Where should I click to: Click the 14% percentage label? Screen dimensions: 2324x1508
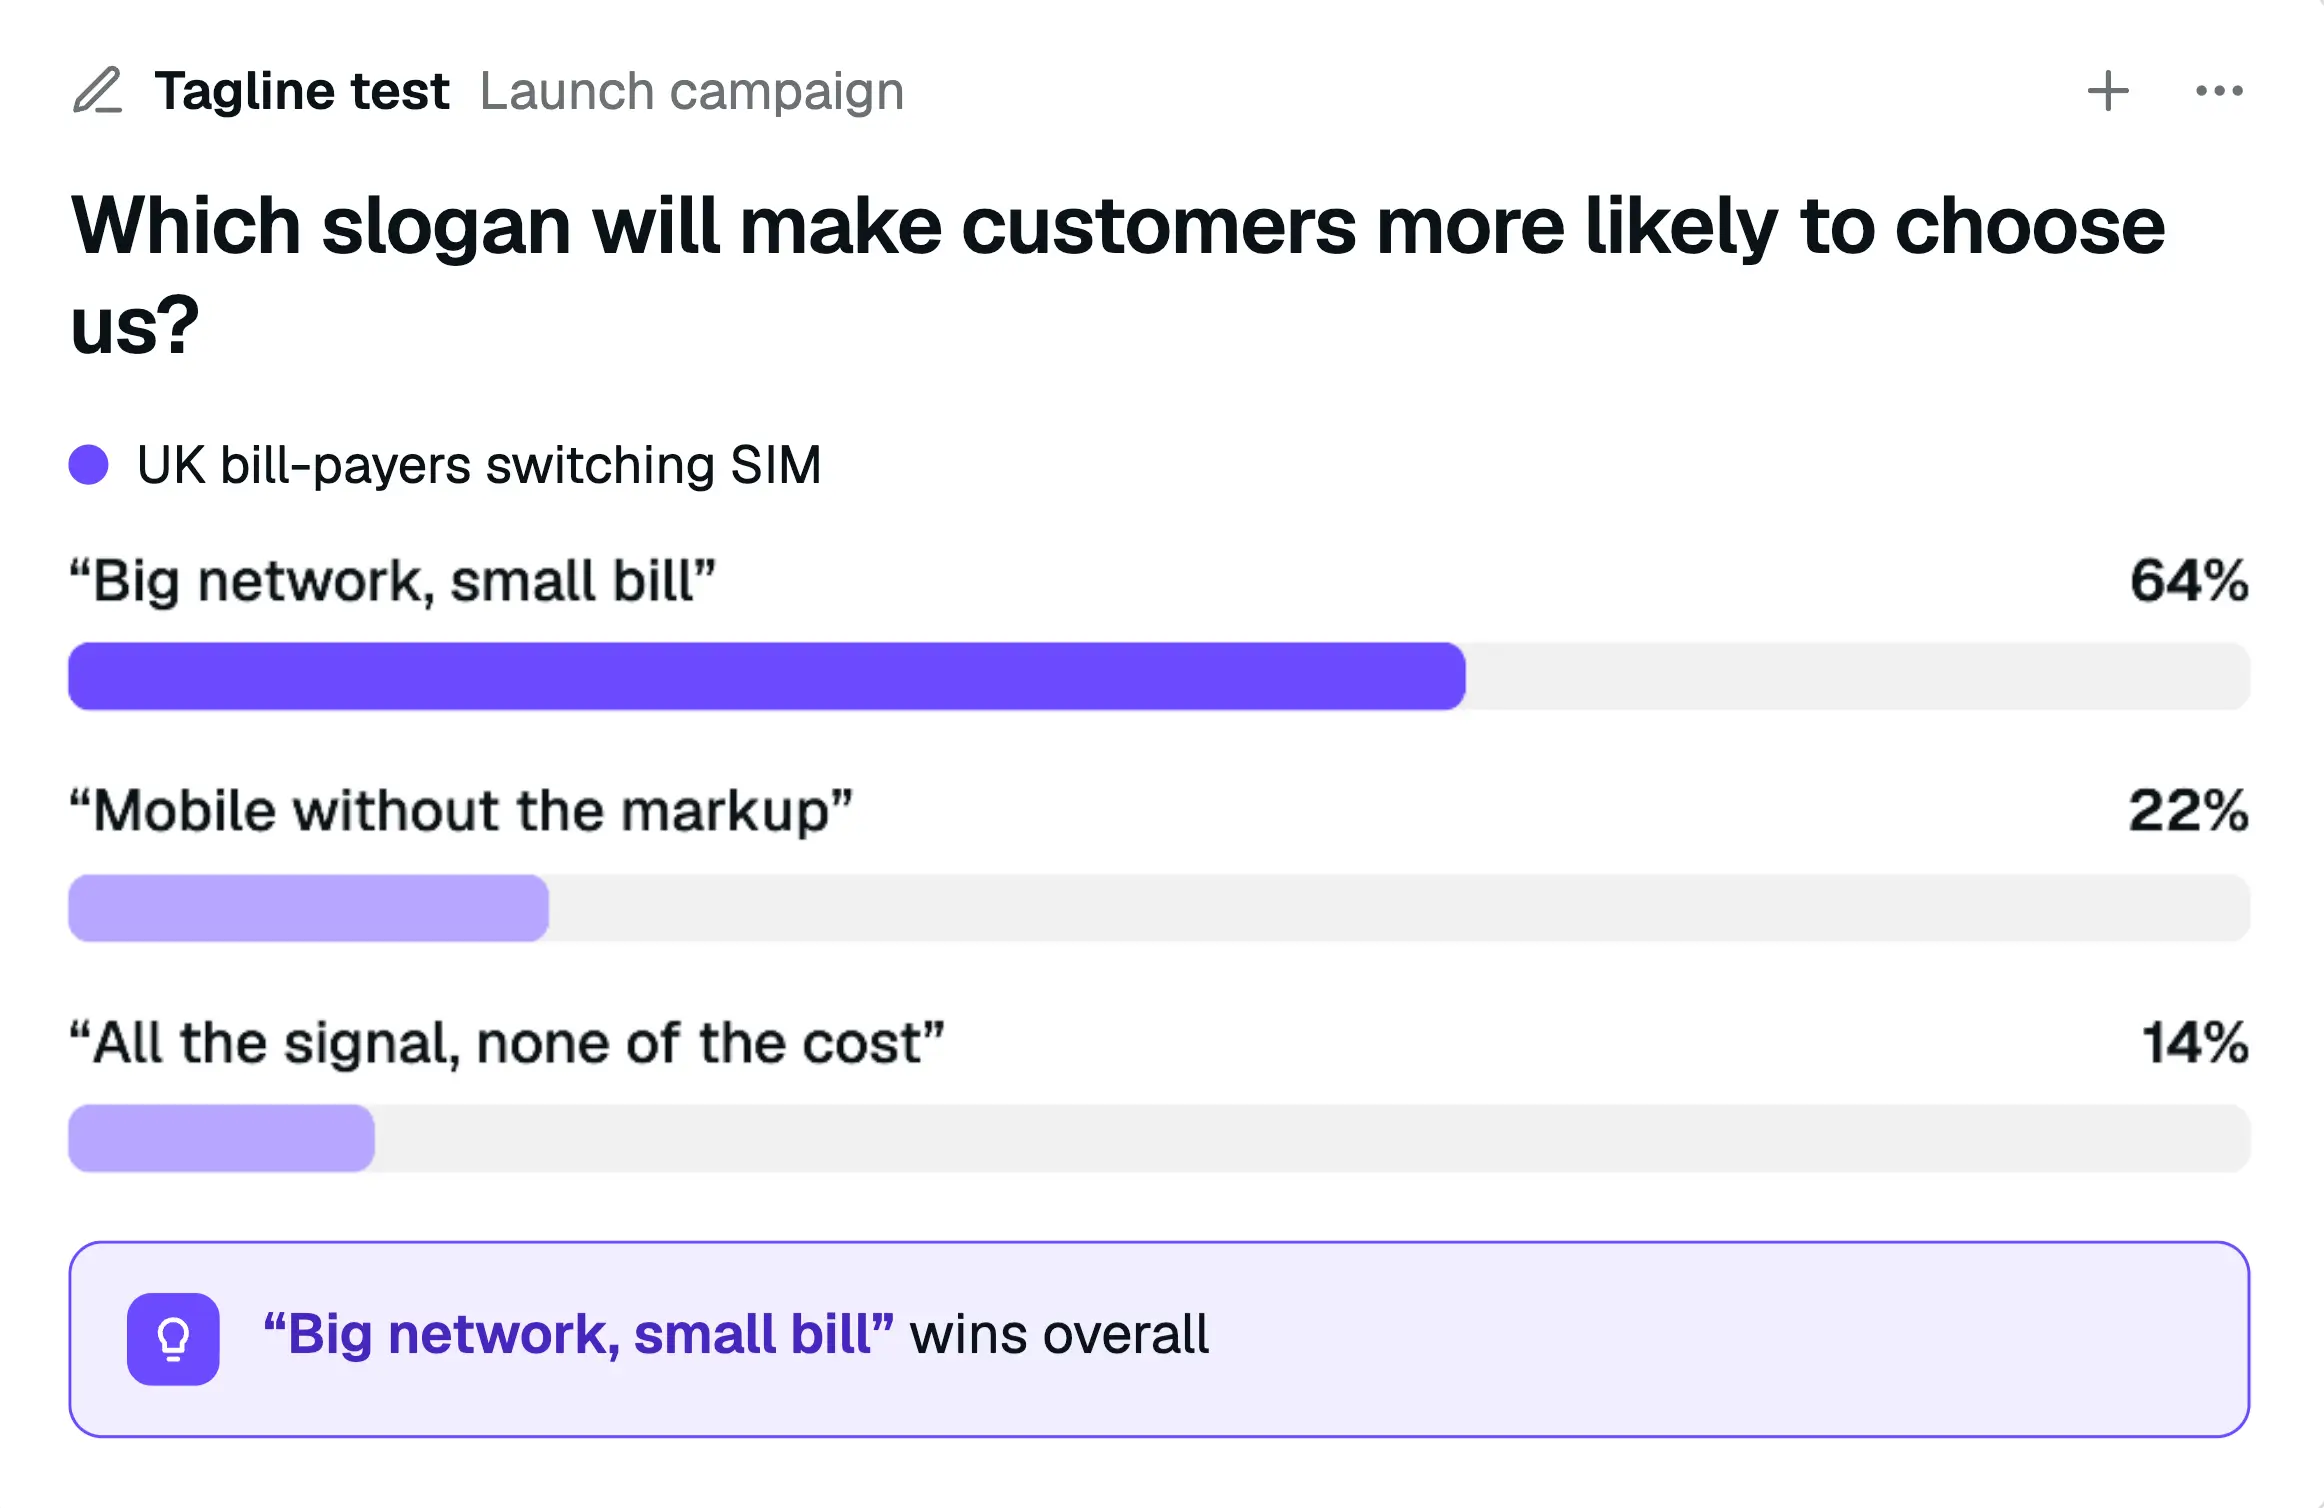(x=2195, y=1043)
